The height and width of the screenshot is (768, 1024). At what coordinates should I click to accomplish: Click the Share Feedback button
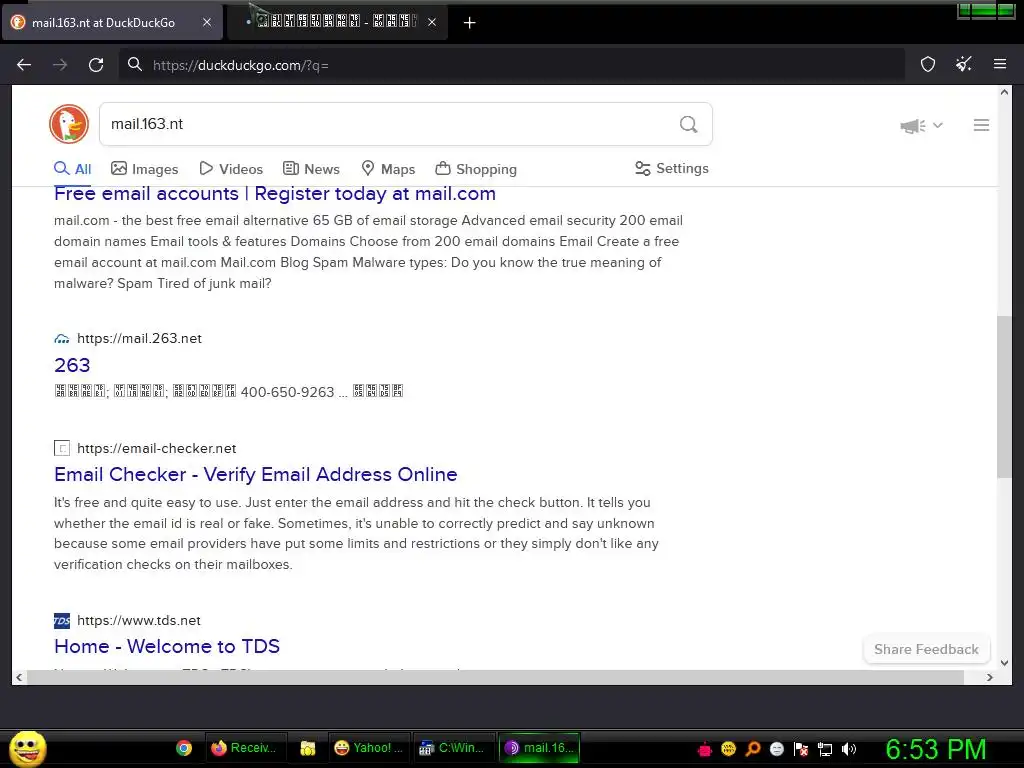click(x=926, y=649)
